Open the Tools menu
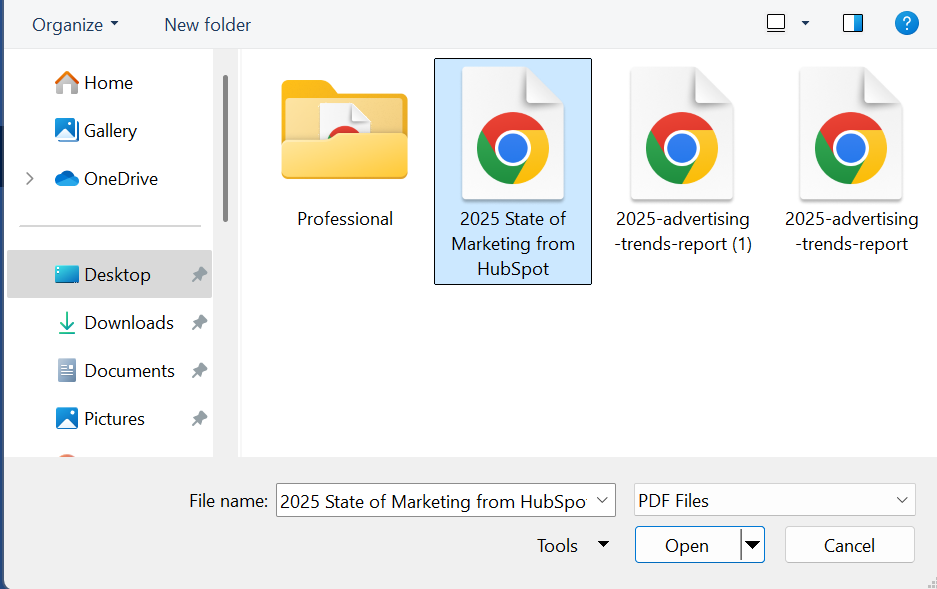The image size is (937, 589). click(x=572, y=545)
